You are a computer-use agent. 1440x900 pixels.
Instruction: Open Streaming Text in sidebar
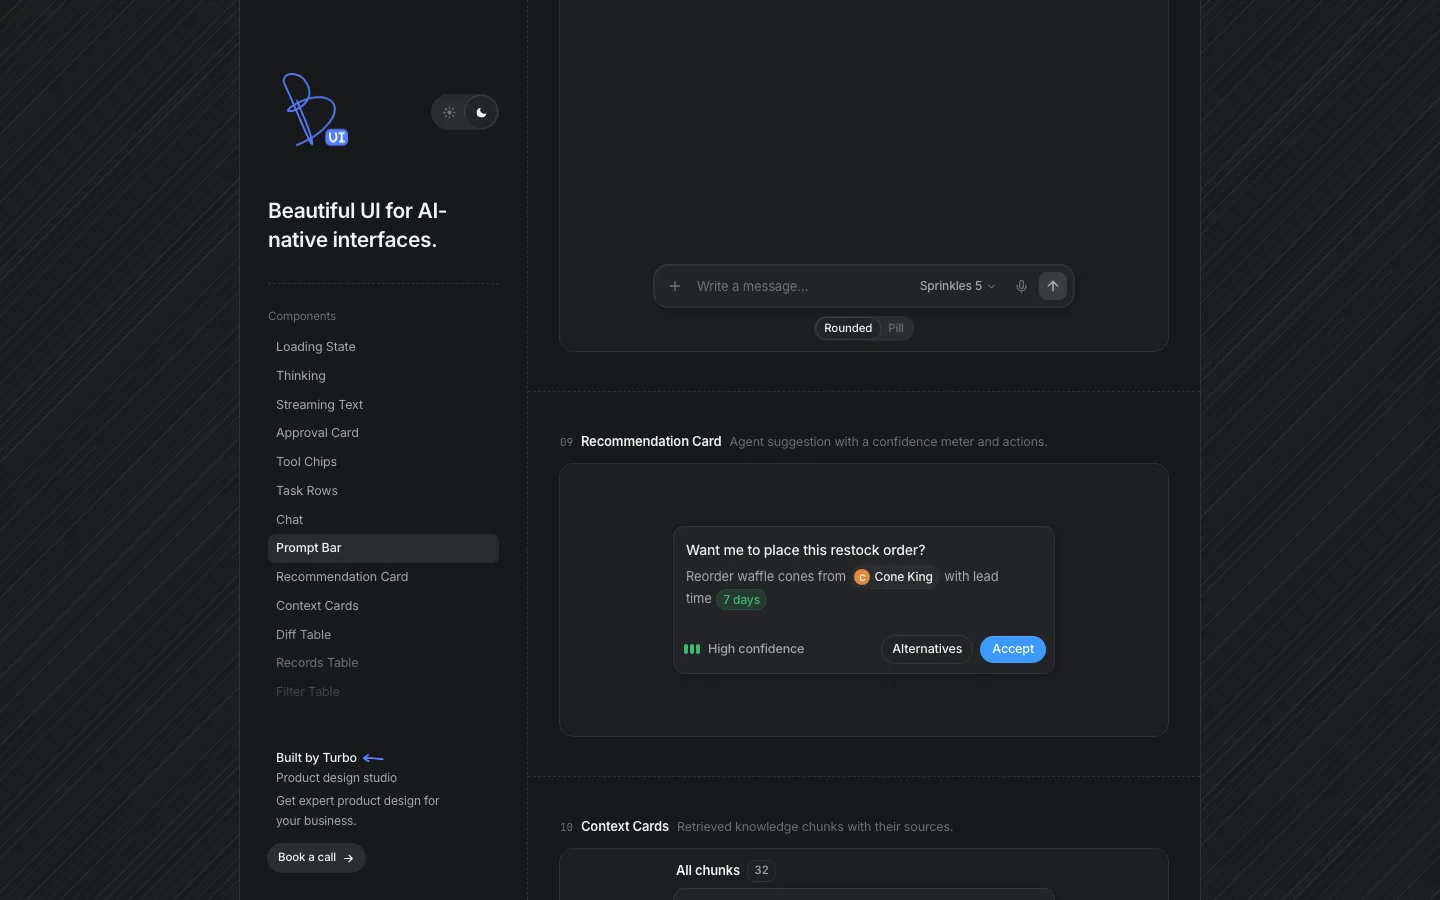(x=383, y=405)
